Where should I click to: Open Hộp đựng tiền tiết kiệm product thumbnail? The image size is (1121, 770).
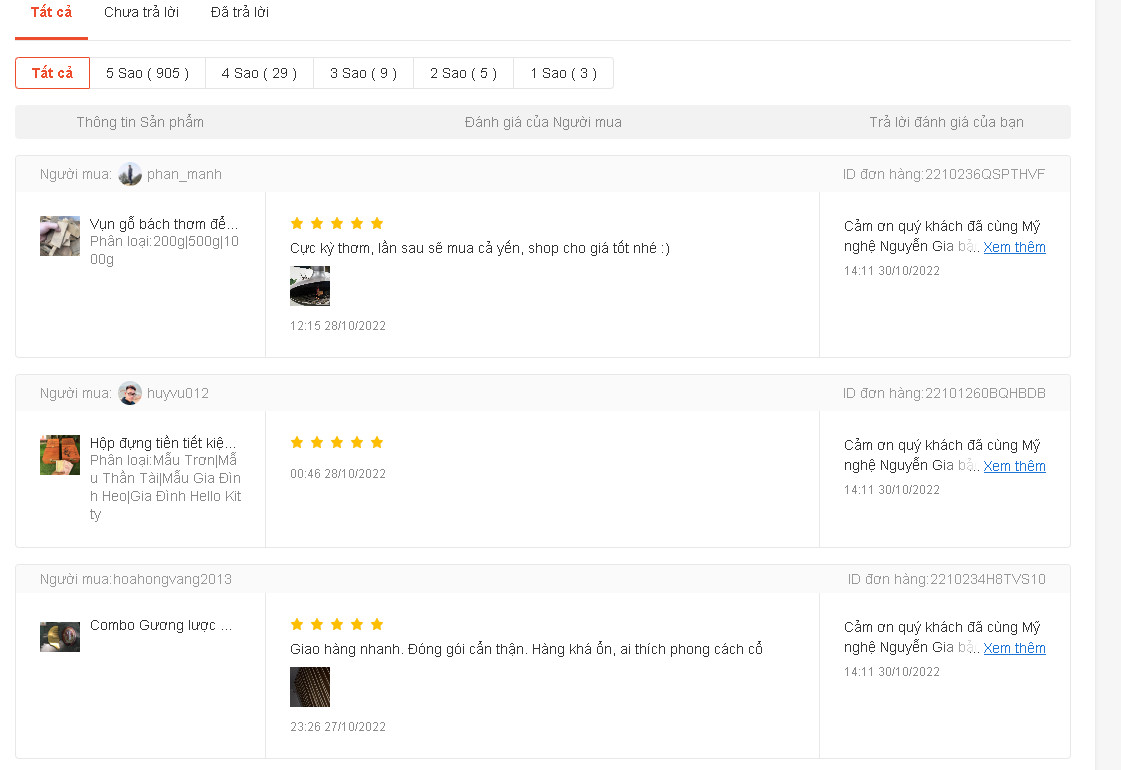click(60, 455)
